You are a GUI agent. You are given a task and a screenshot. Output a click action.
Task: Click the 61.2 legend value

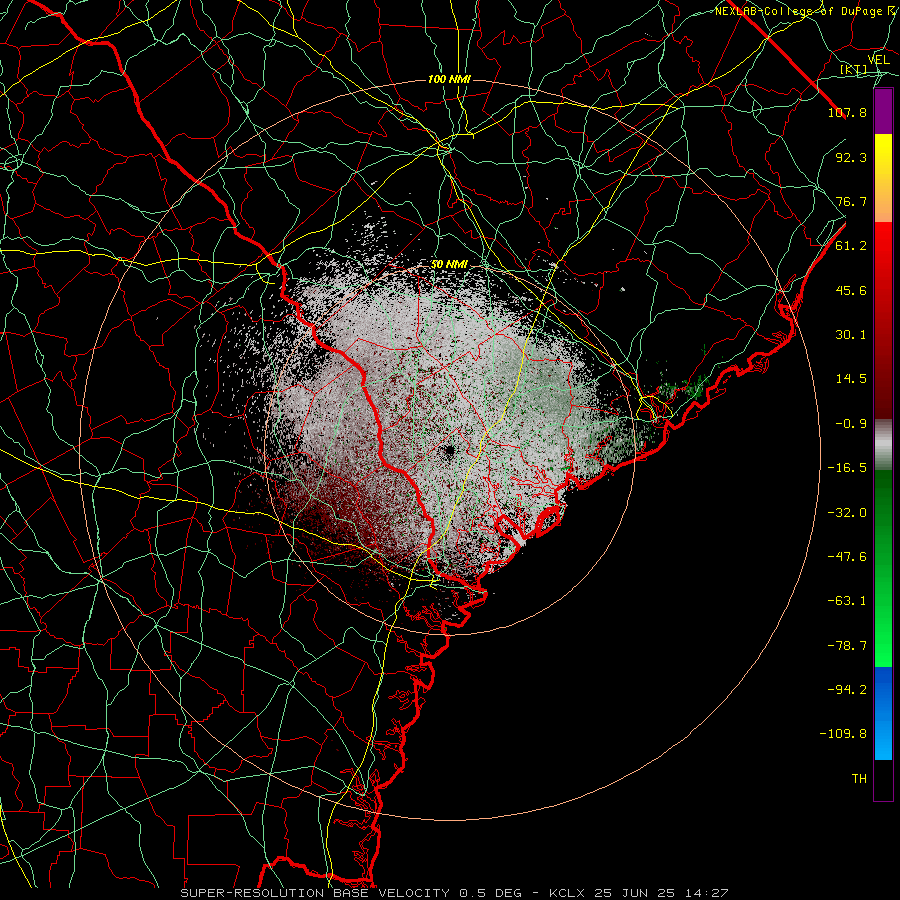click(x=851, y=246)
